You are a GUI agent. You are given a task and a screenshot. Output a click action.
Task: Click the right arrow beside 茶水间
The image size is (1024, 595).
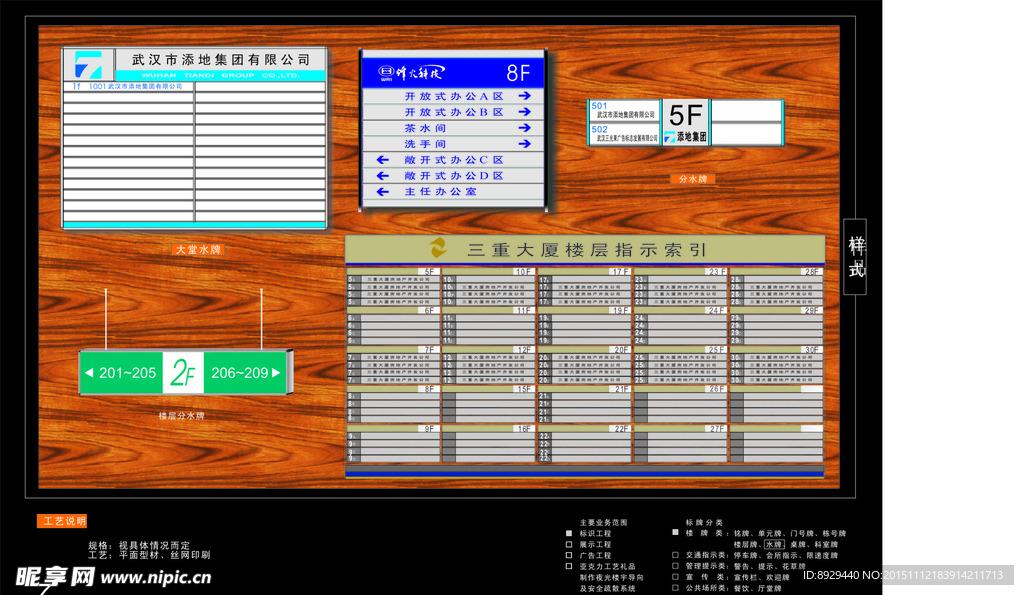pos(524,127)
